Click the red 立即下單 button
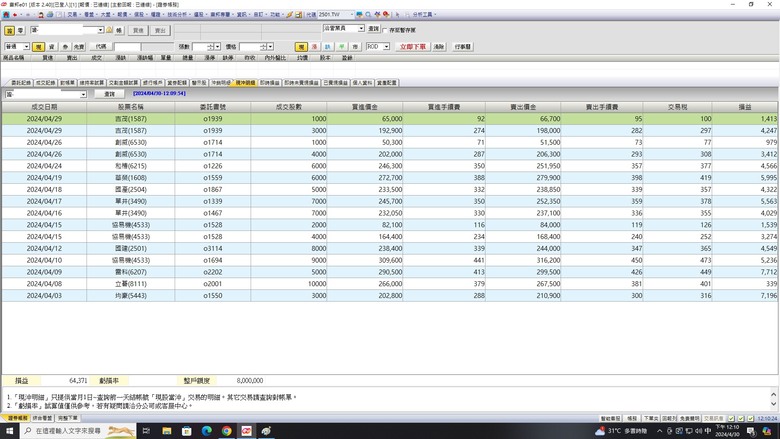Screen dimensions: 780x439 413,47
